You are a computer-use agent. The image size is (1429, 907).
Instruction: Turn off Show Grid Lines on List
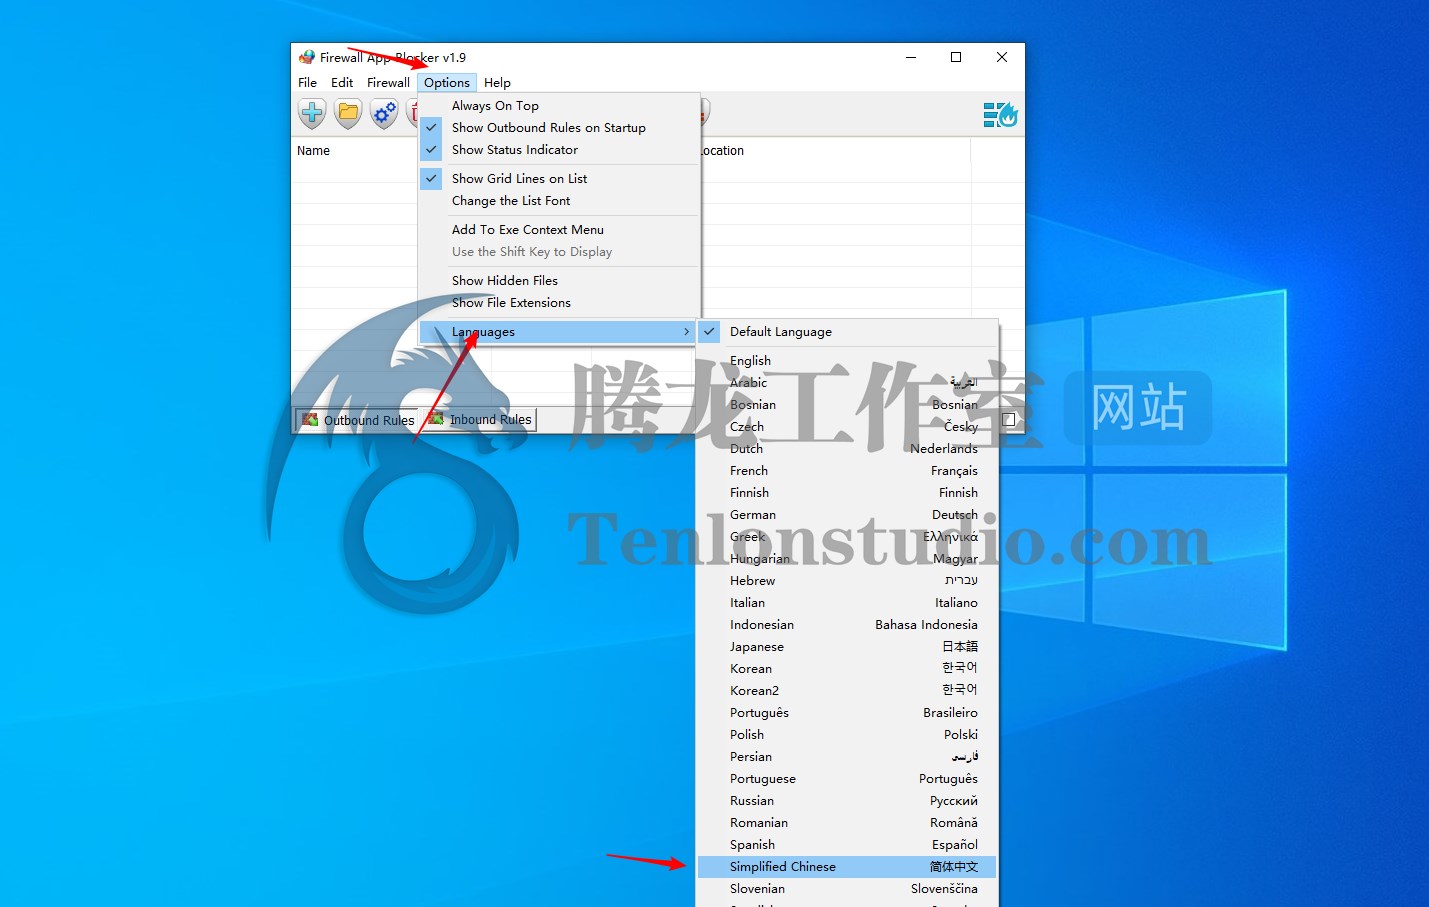[559, 179]
